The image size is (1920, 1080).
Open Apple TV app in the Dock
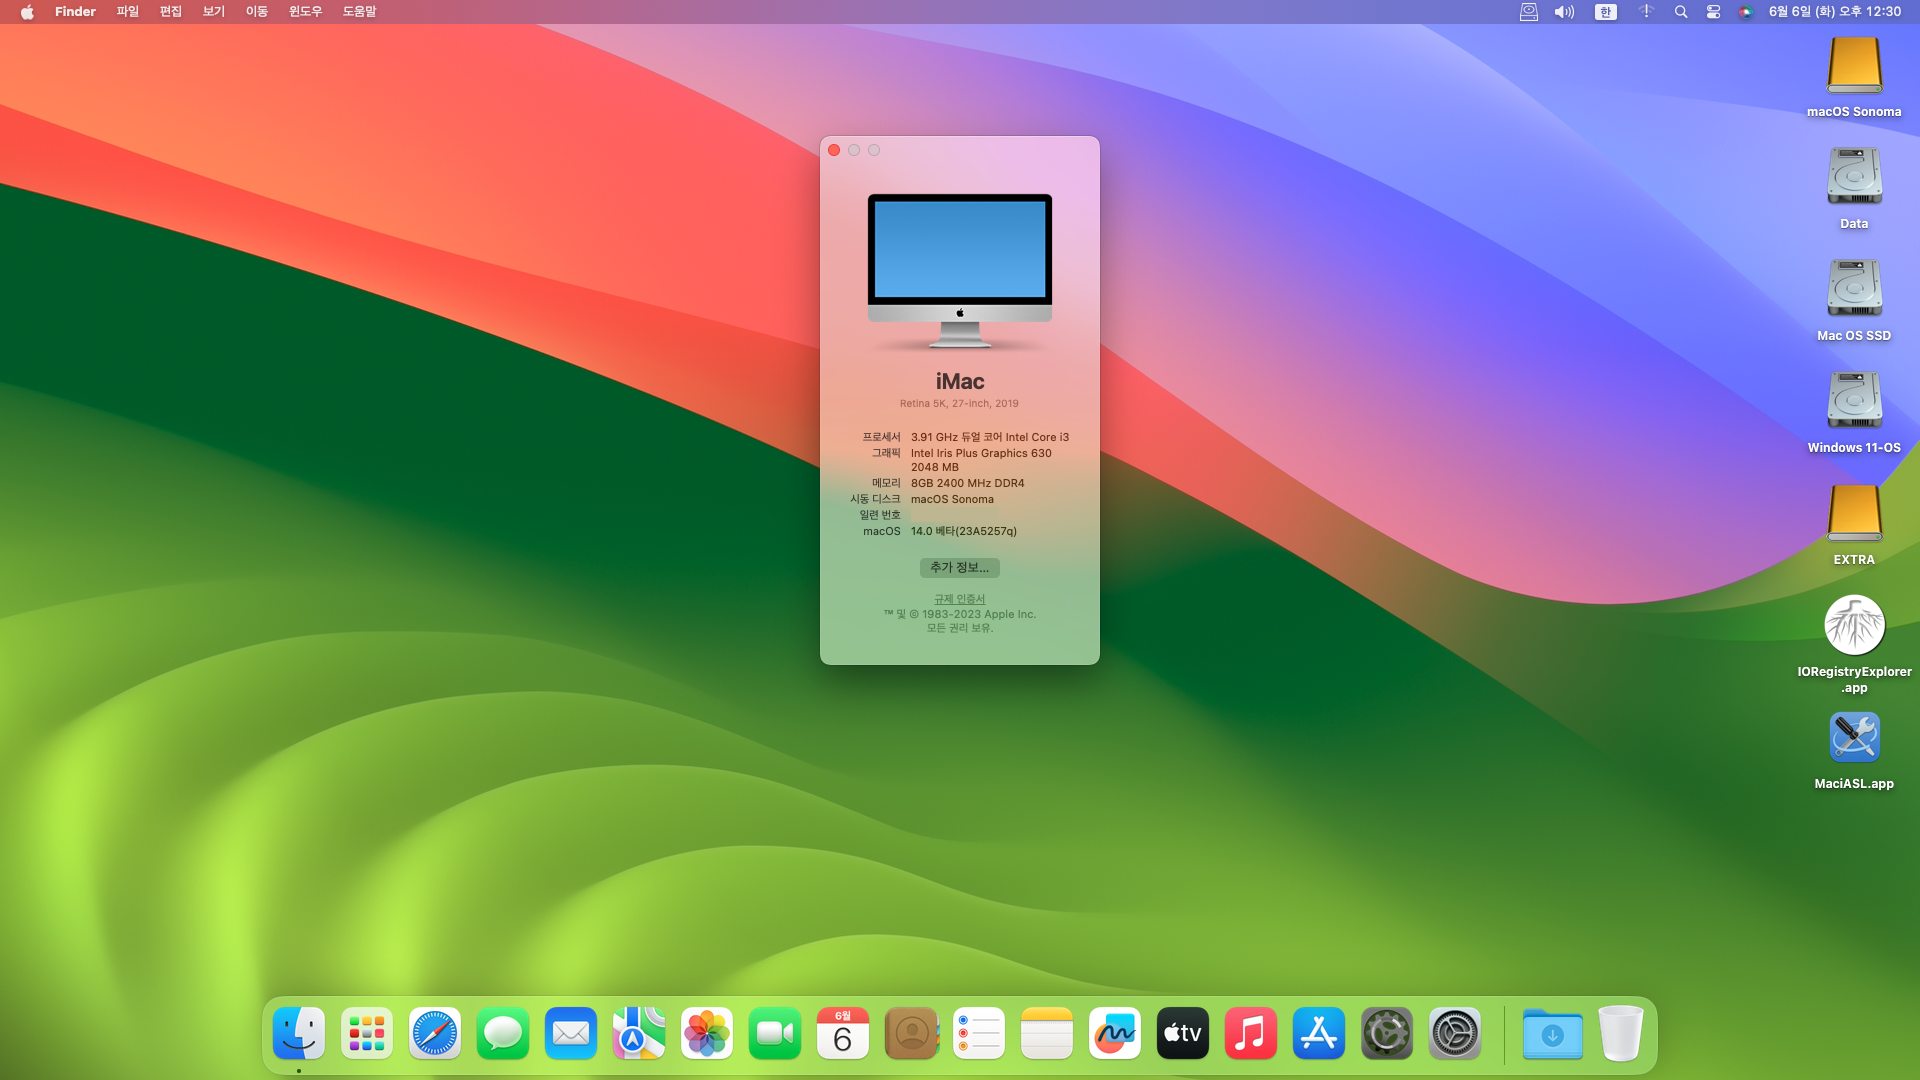pos(1183,1033)
